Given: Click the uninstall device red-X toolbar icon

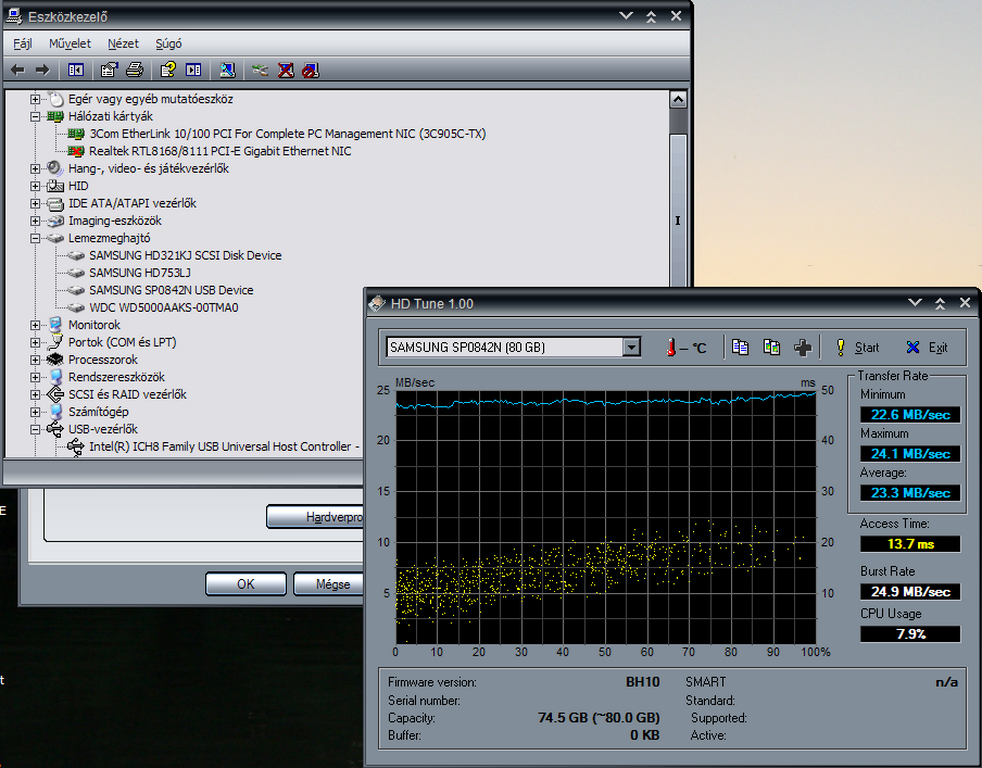Looking at the screenshot, I should coord(286,70).
